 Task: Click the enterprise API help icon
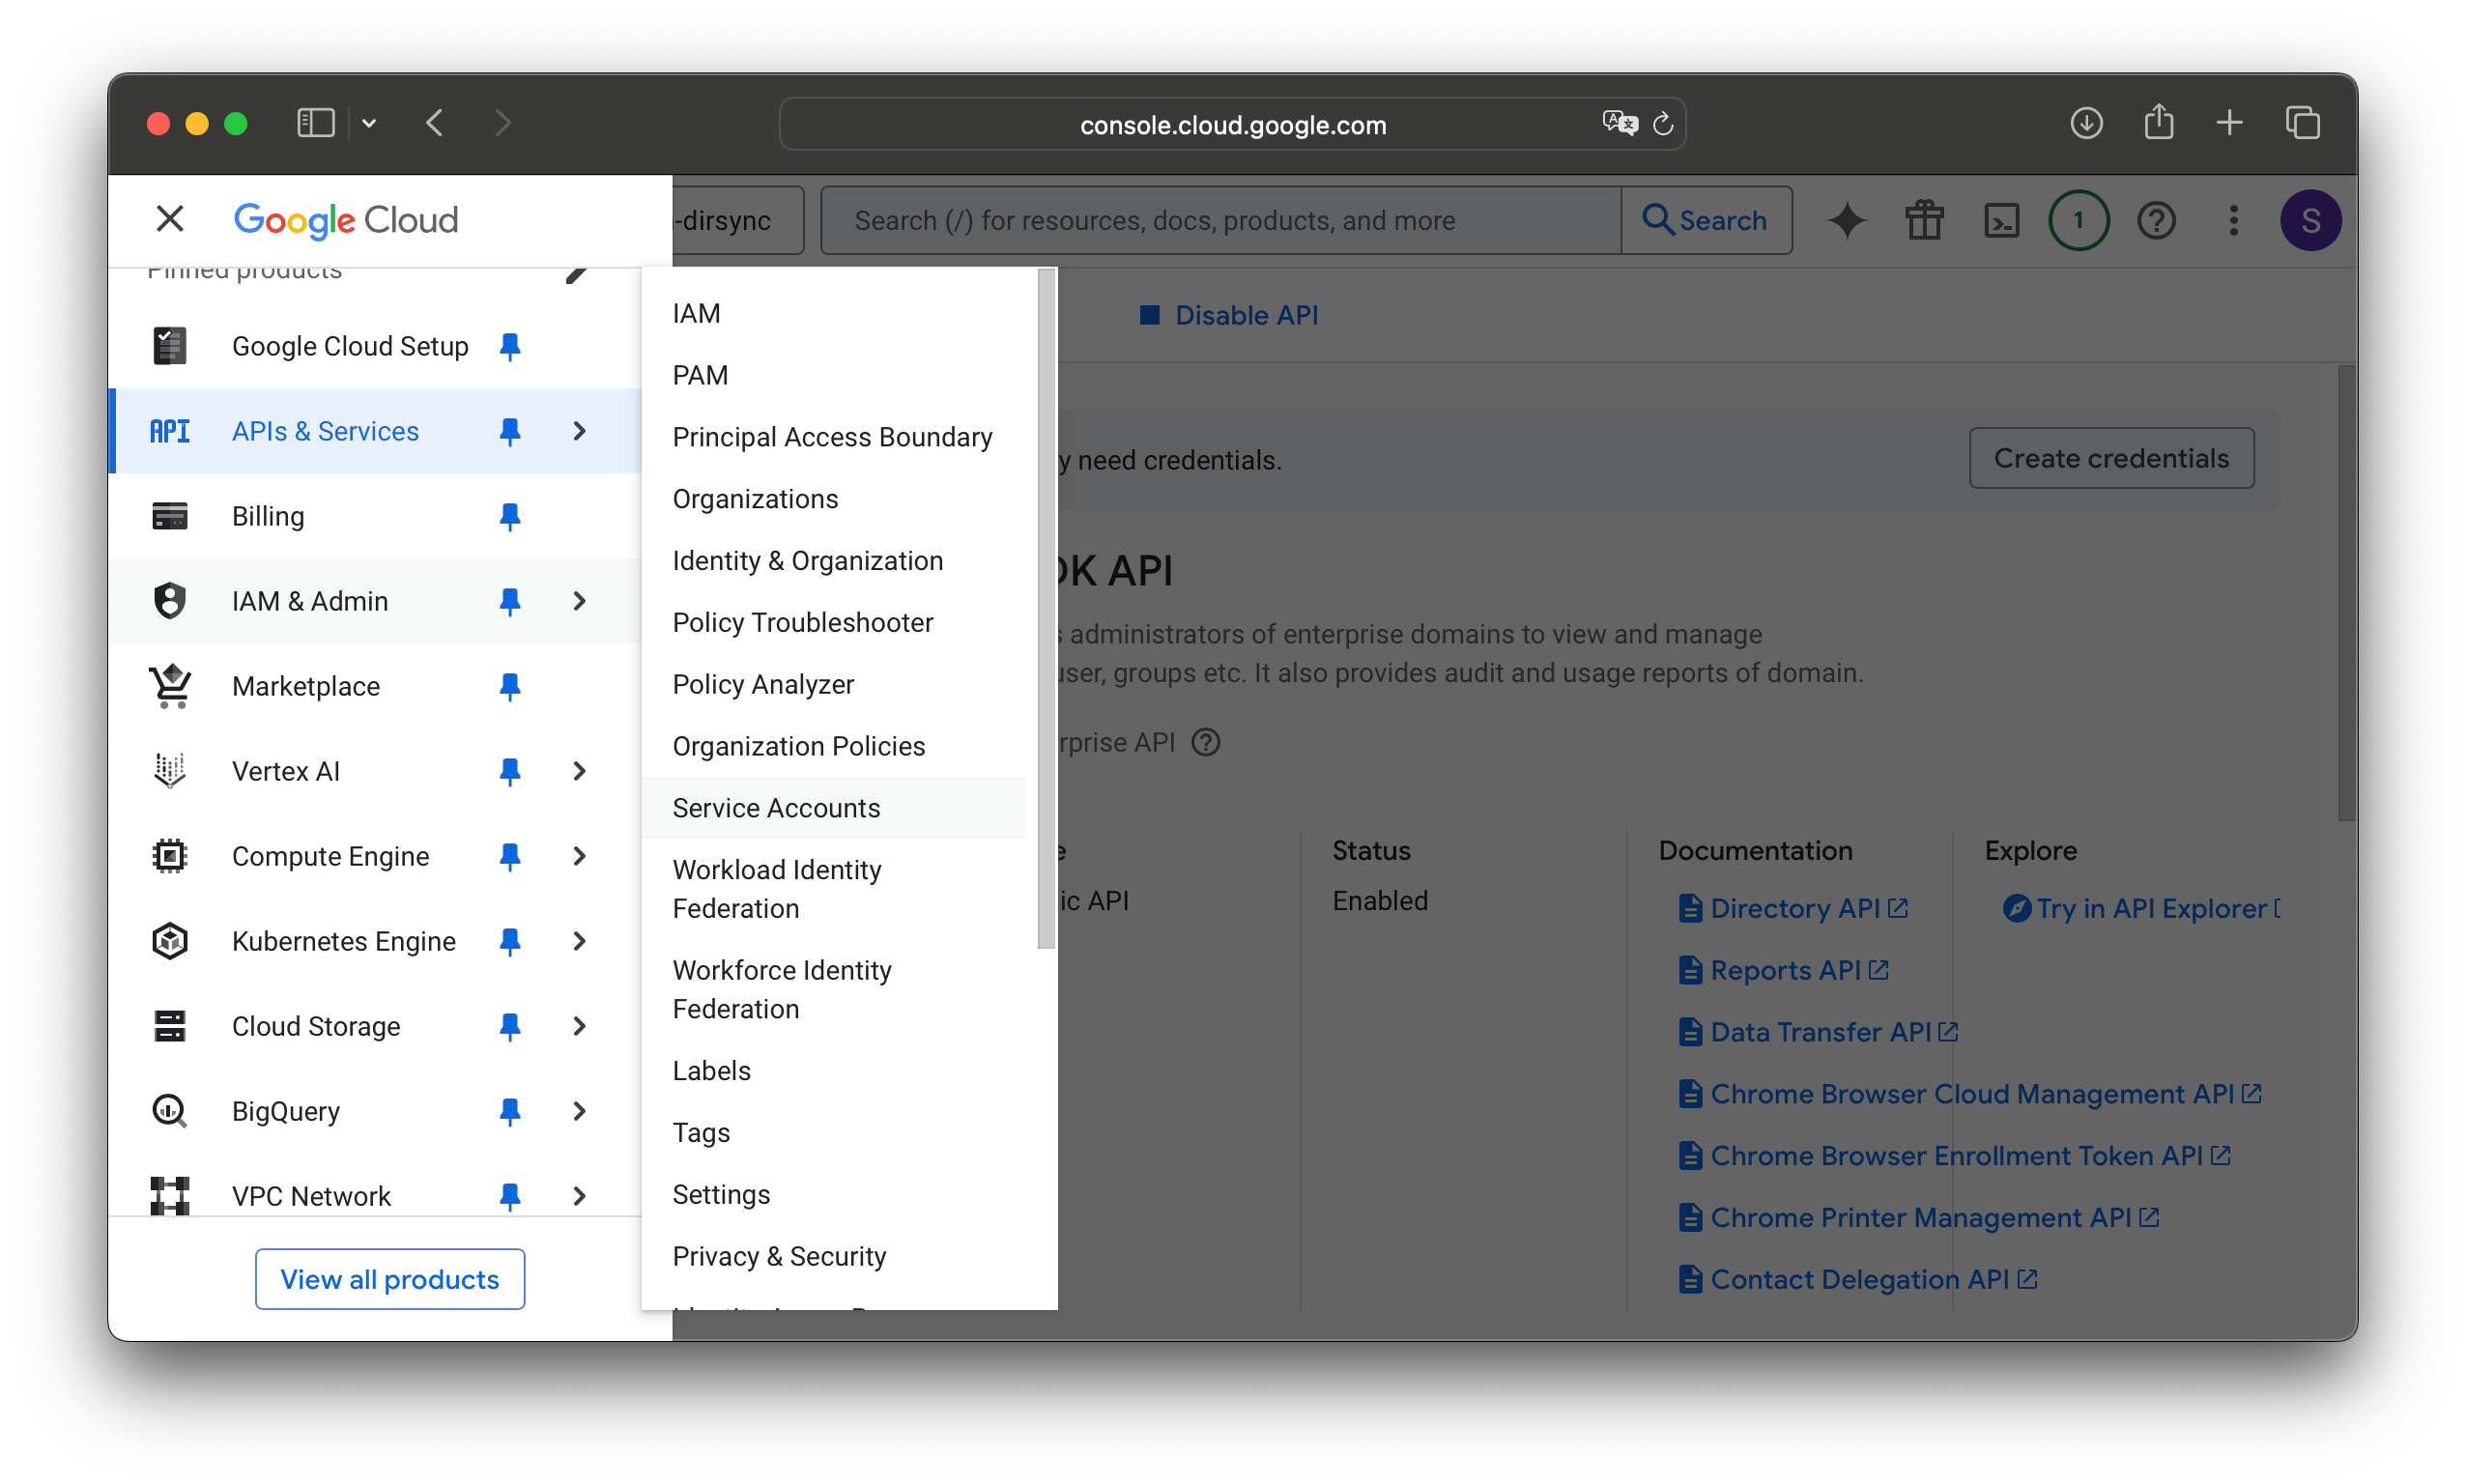point(1206,743)
